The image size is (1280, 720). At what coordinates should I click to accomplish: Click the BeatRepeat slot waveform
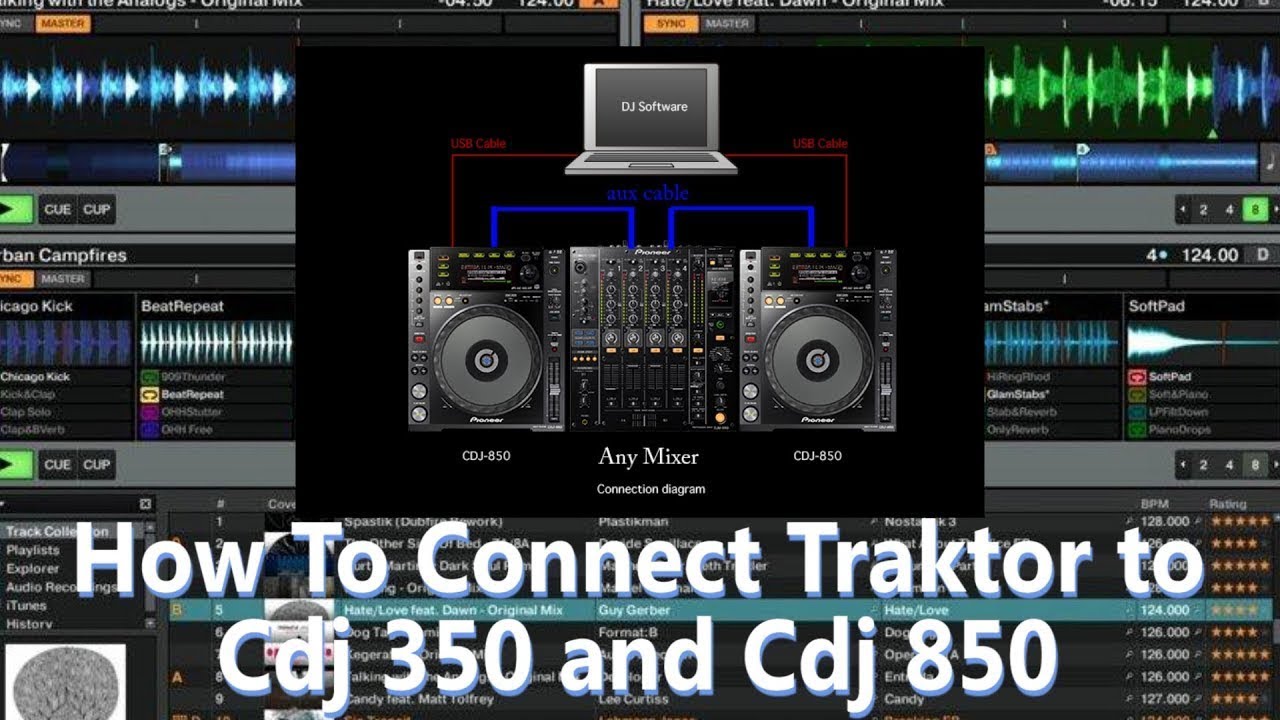click(x=216, y=343)
